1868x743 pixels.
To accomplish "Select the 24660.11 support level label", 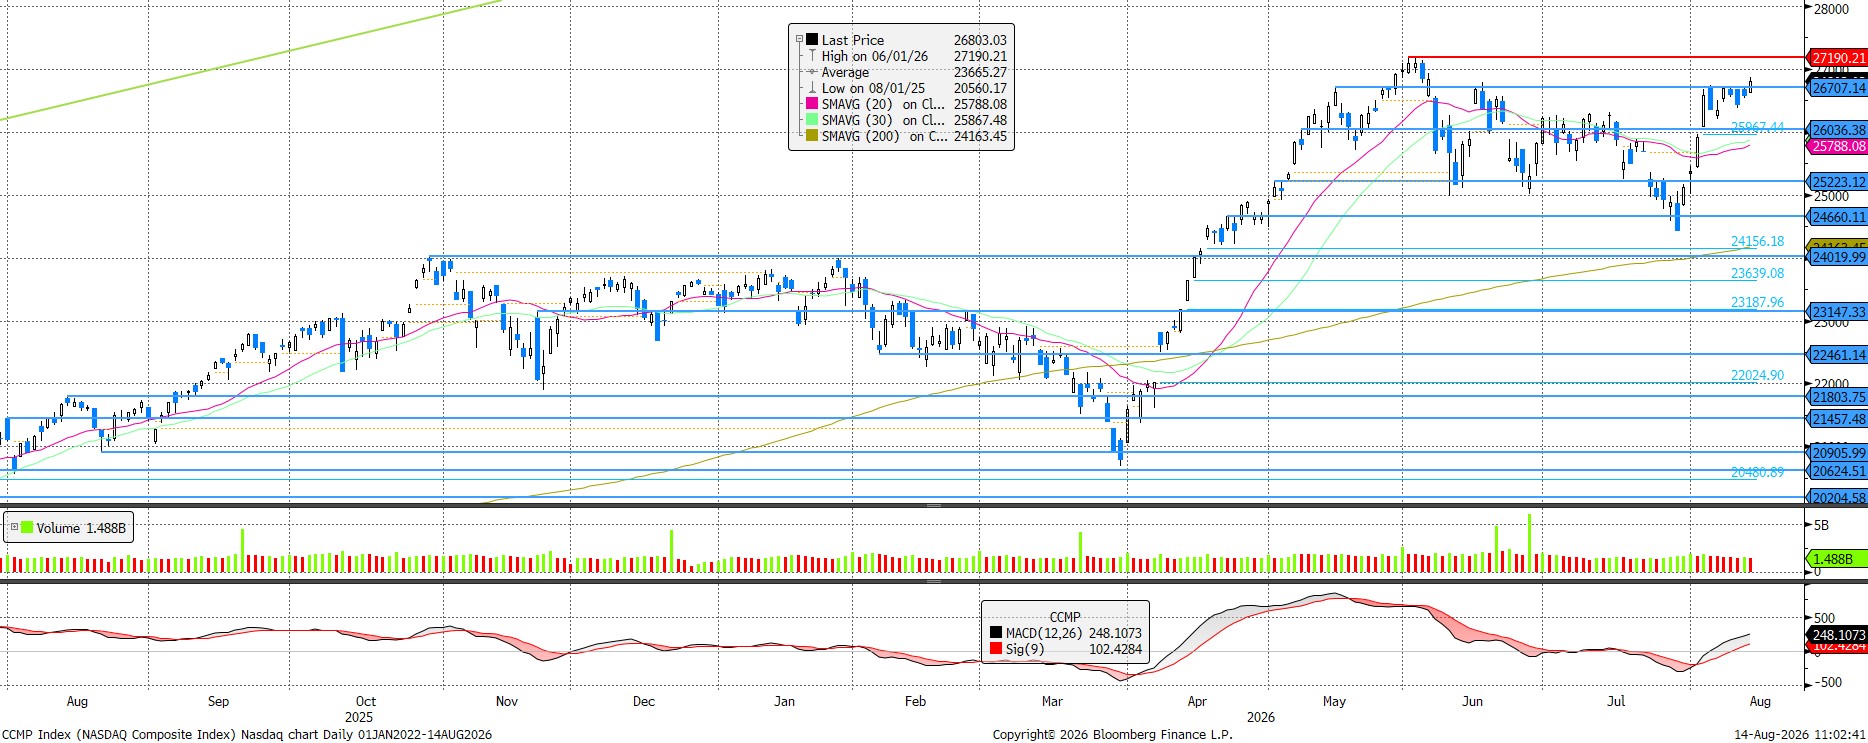I will click(1838, 217).
